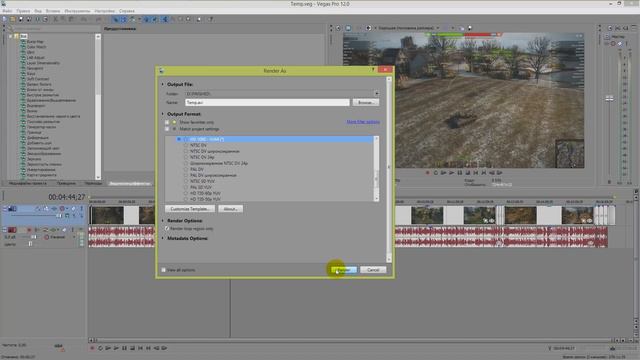
Task: Open the Инструменты menu
Action: pos(77,11)
